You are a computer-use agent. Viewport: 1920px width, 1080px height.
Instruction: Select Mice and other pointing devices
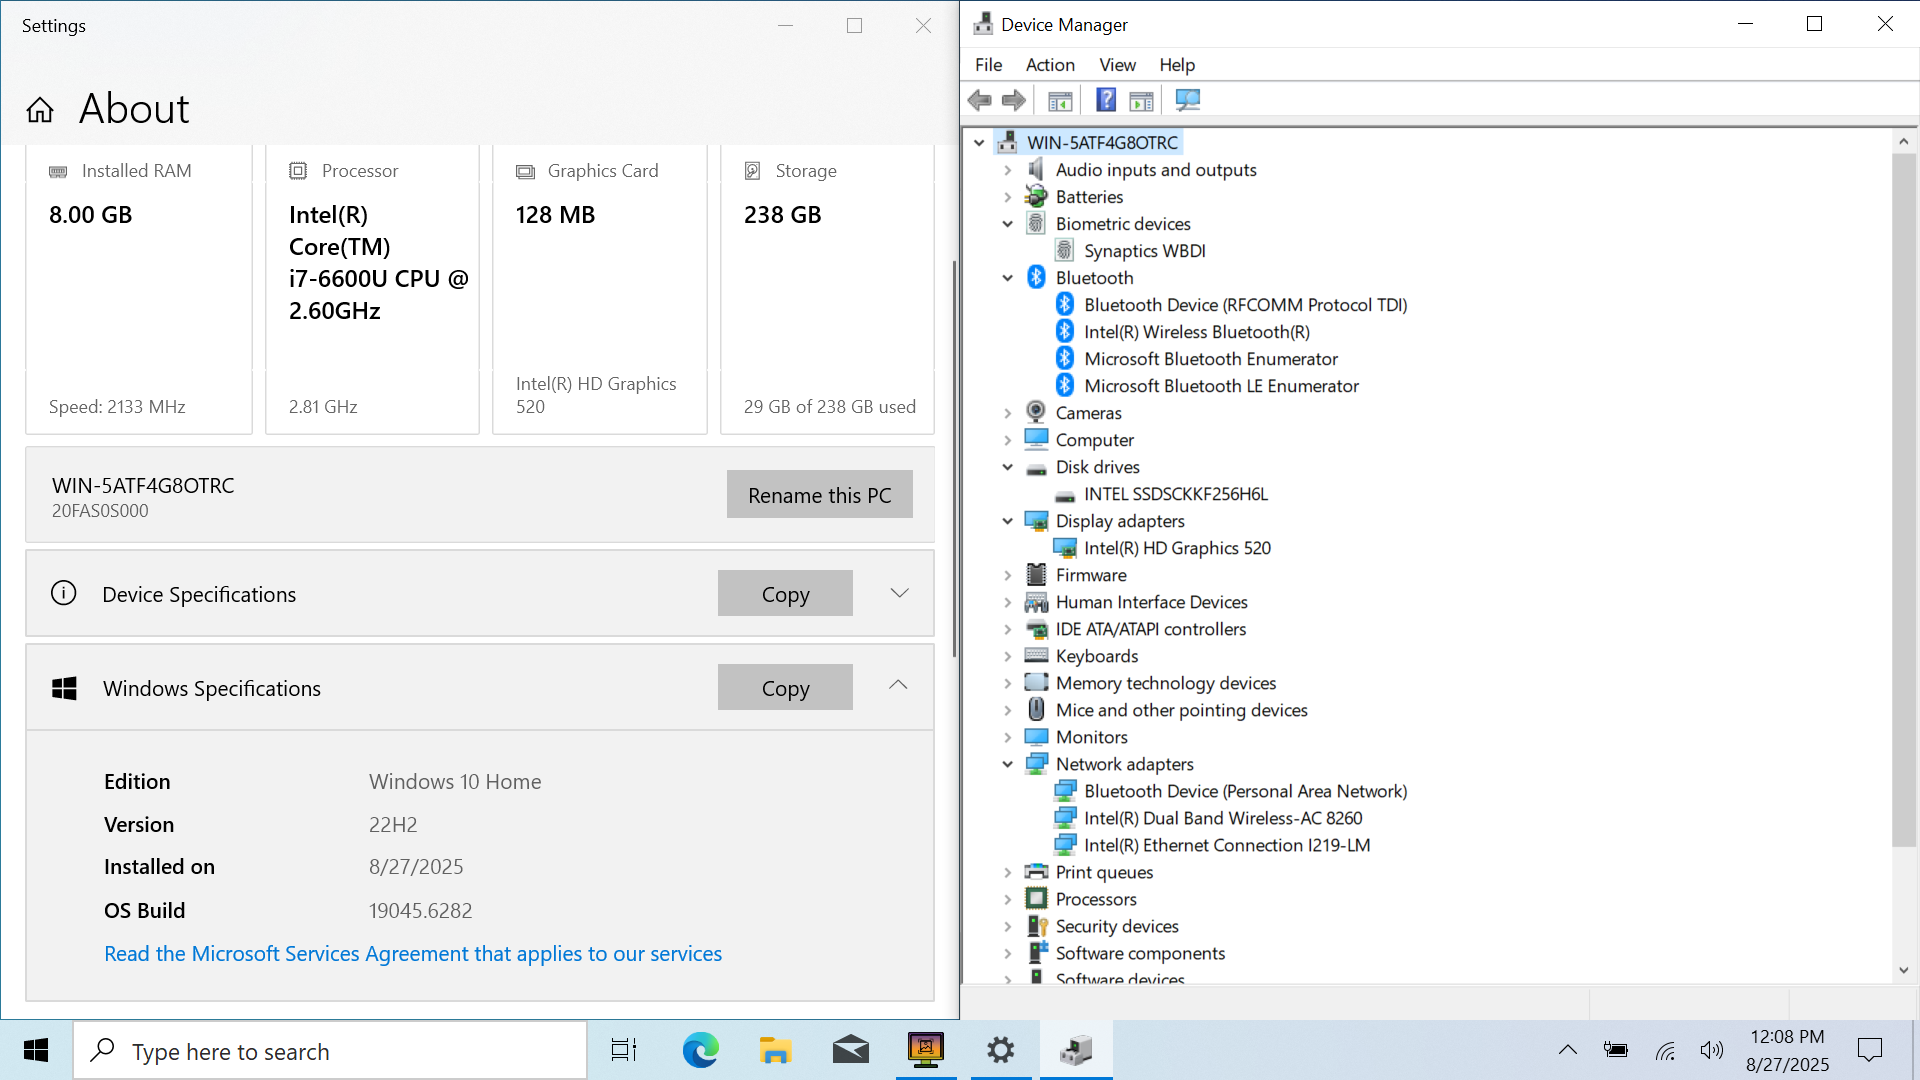1181,710
